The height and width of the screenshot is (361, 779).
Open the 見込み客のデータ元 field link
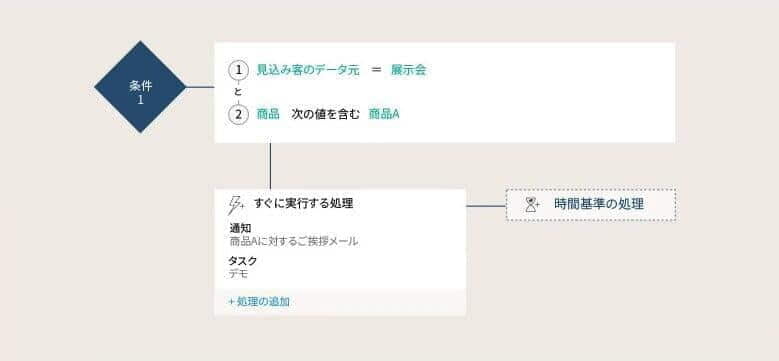point(308,70)
